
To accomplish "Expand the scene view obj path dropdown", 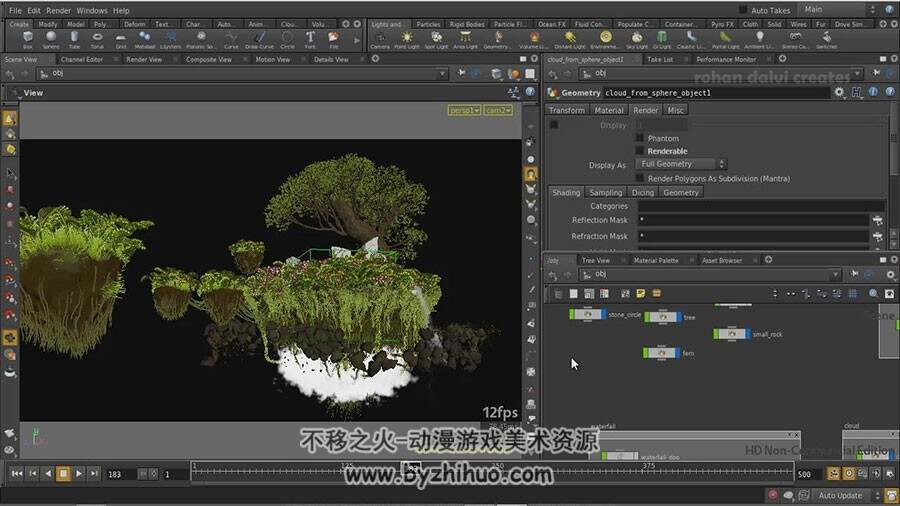I will (x=442, y=73).
